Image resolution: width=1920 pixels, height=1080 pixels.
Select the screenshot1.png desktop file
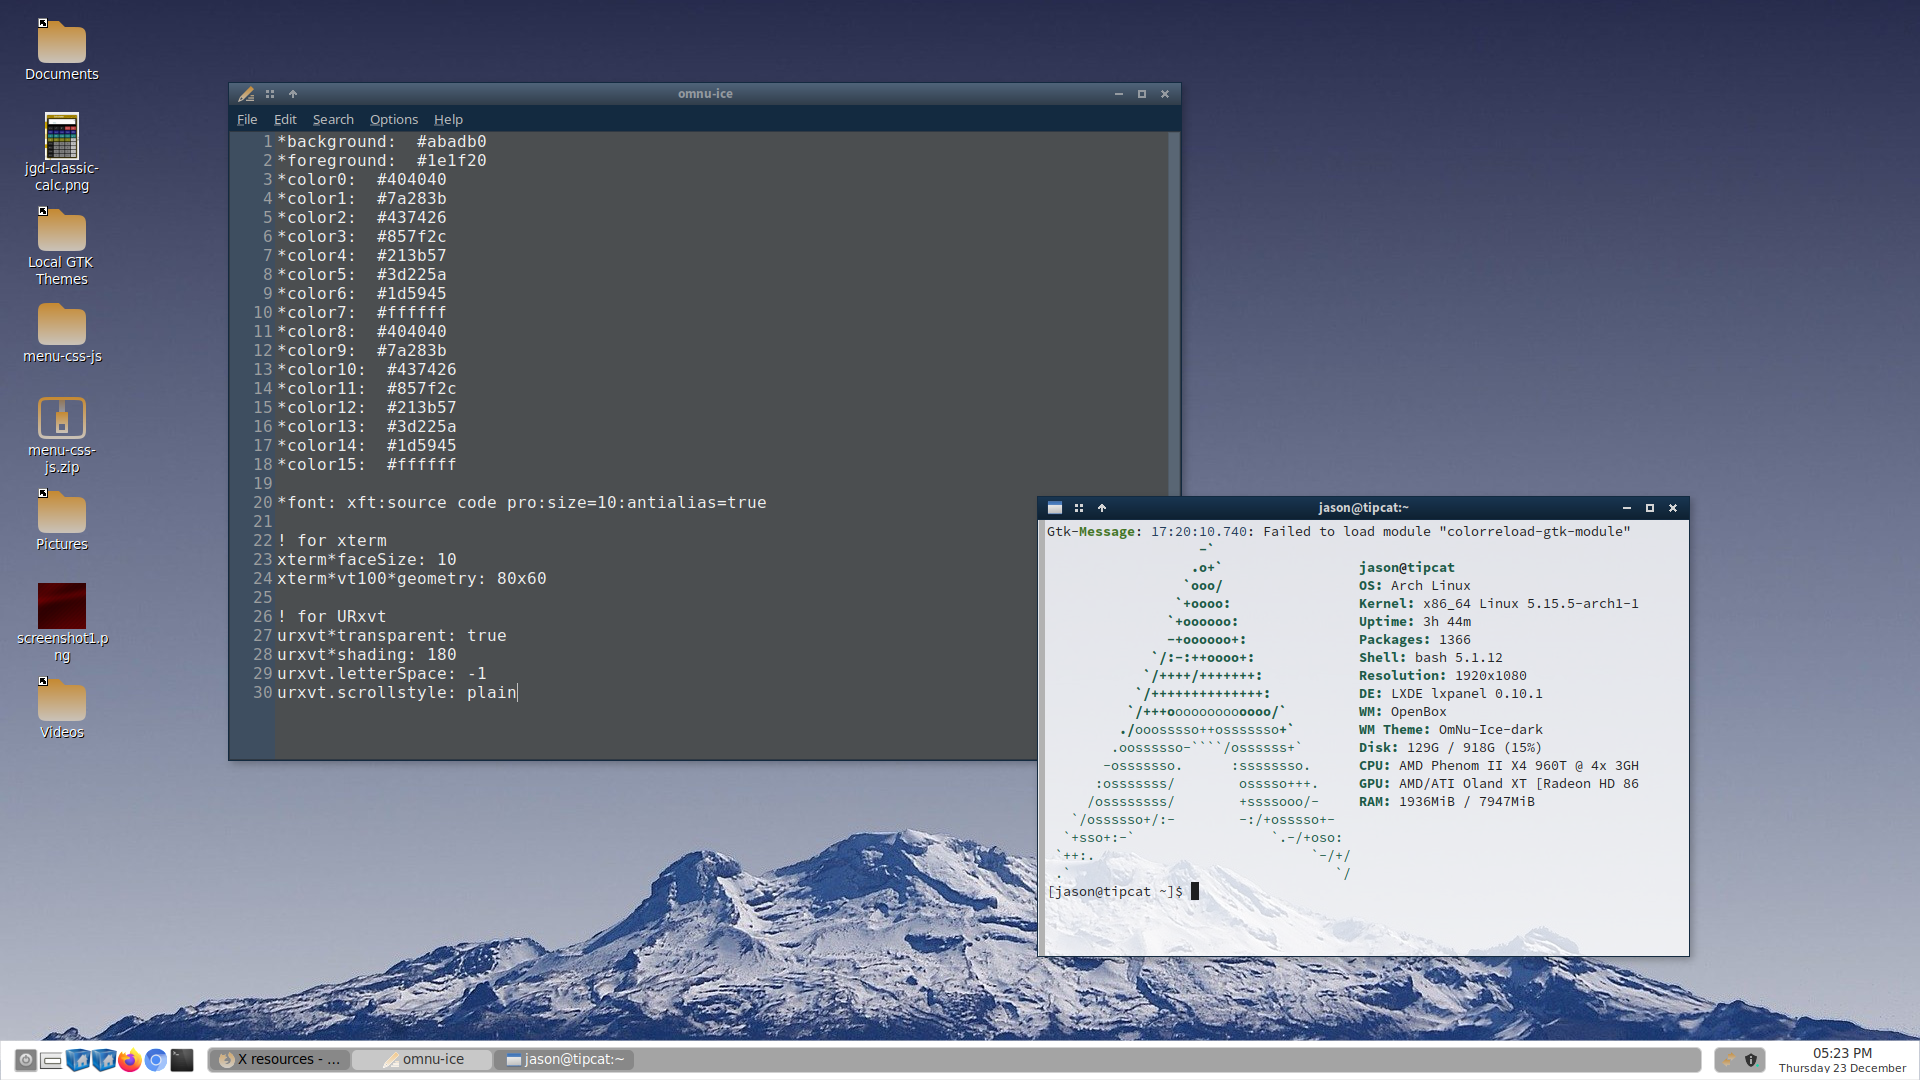click(62, 623)
